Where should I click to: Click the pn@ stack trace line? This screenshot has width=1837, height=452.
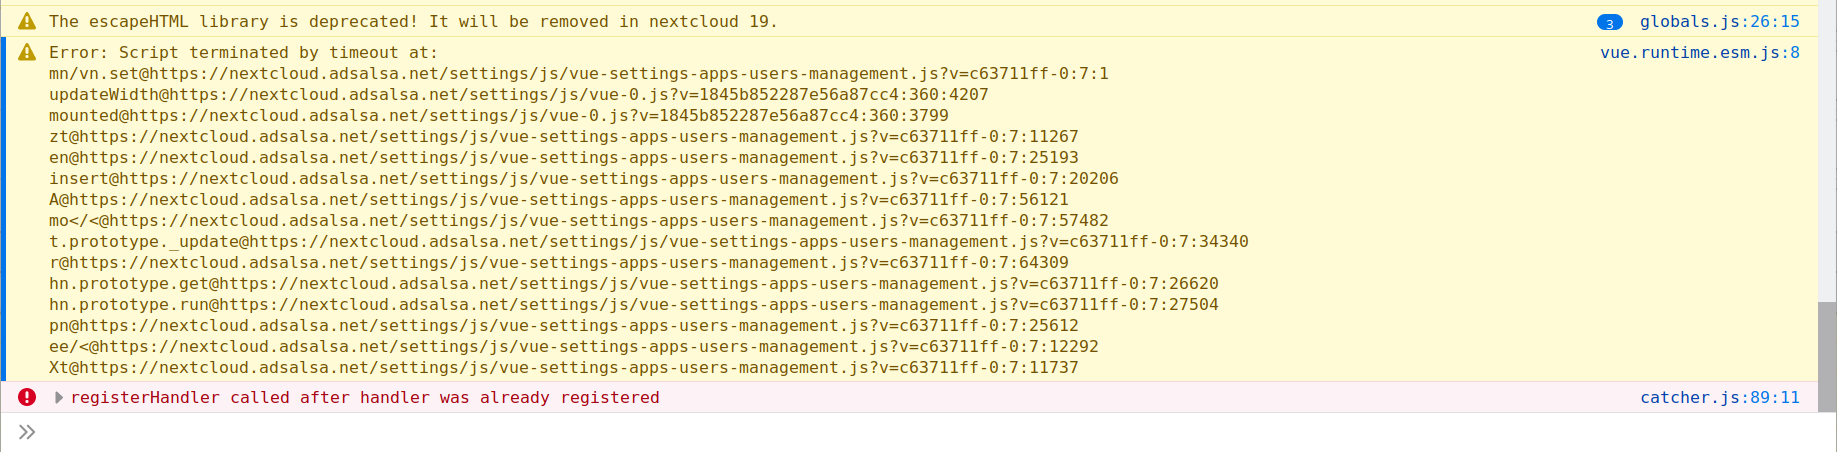click(564, 325)
